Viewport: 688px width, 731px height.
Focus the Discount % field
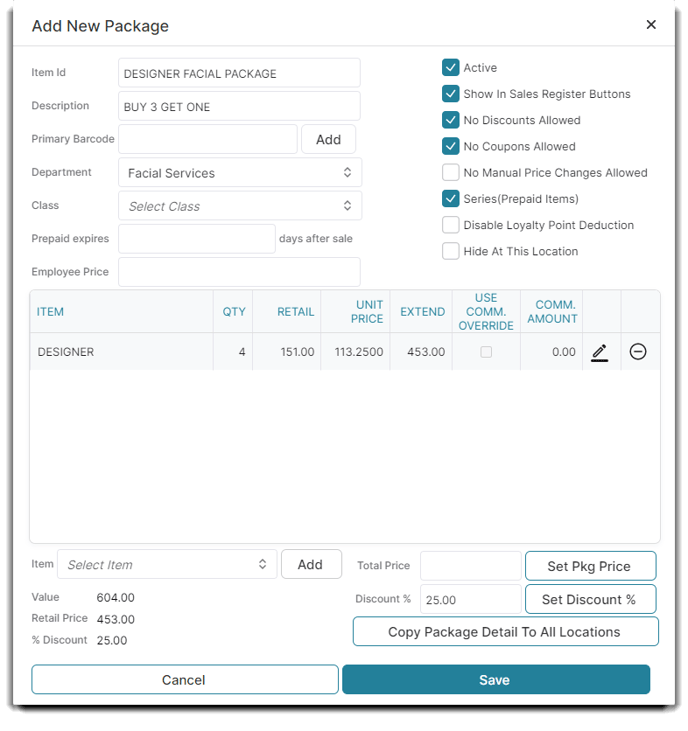coord(470,599)
